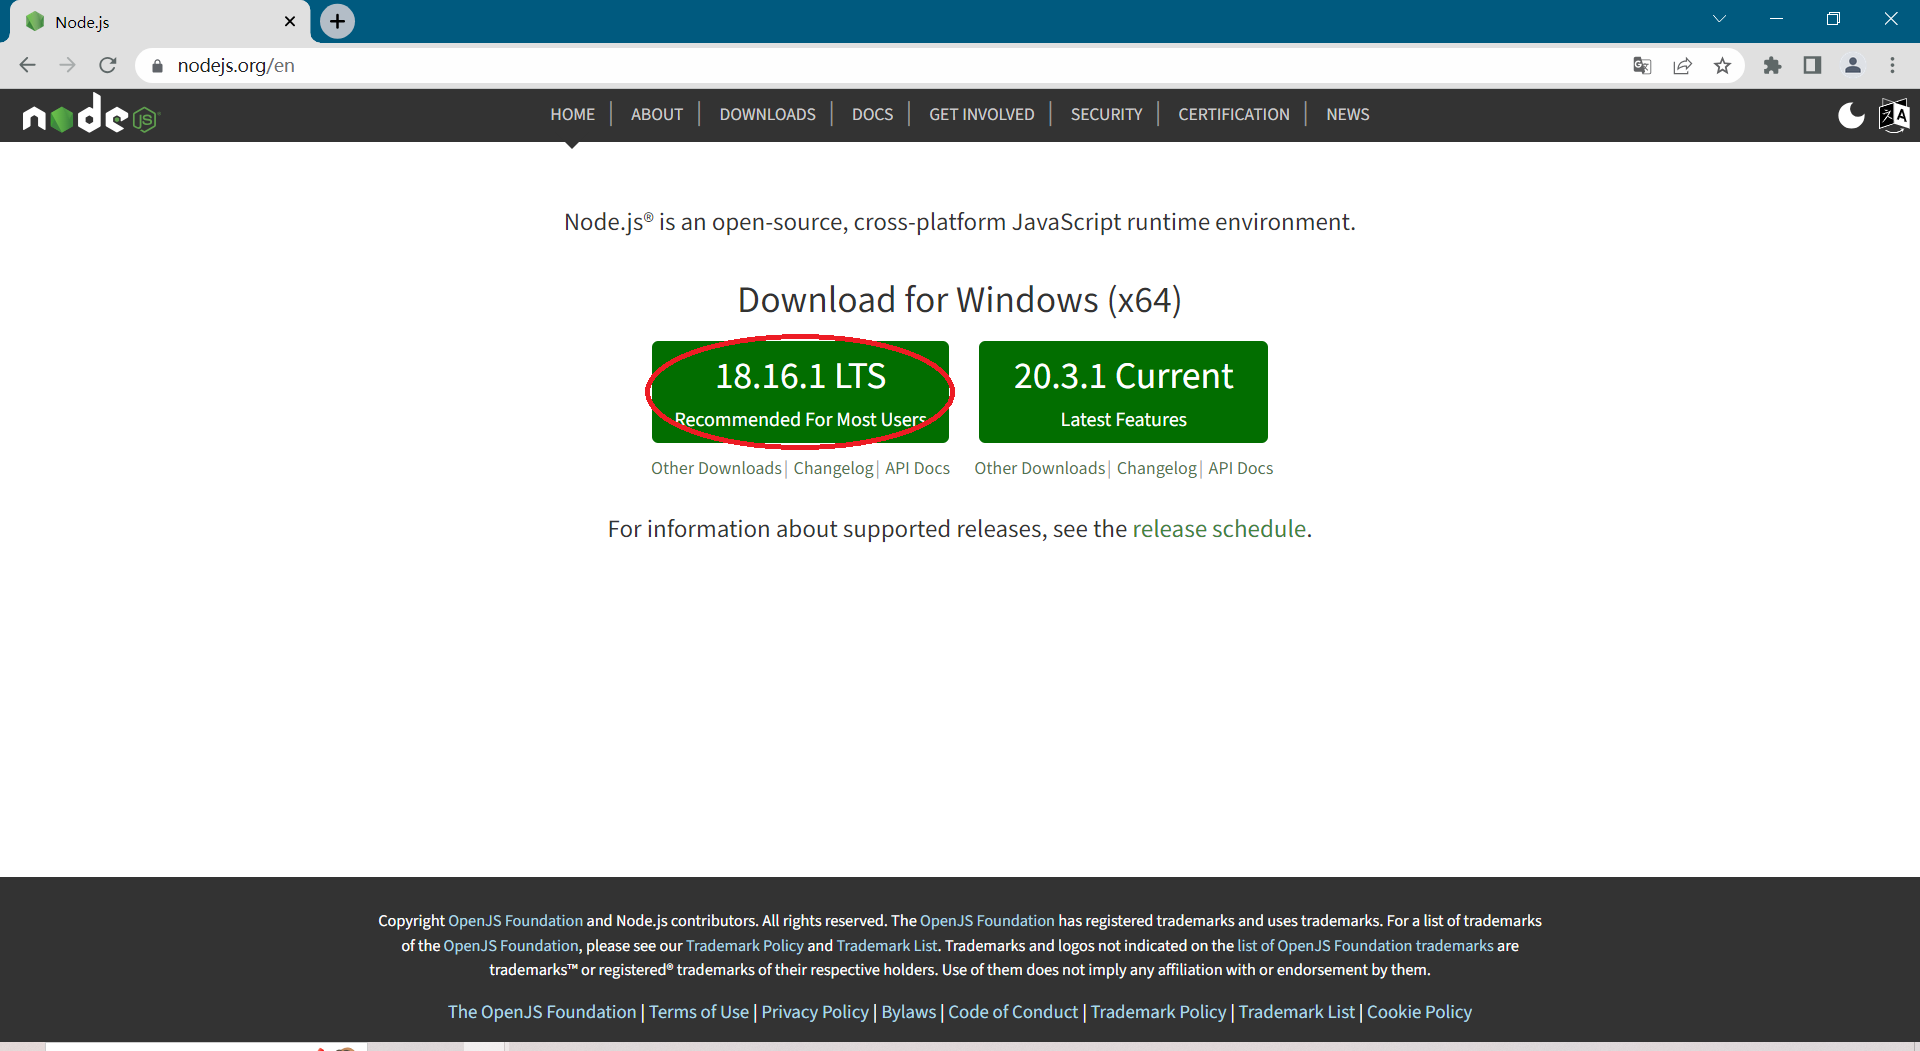
Task: Open the Chrome profile avatar
Action: pyautogui.click(x=1852, y=66)
